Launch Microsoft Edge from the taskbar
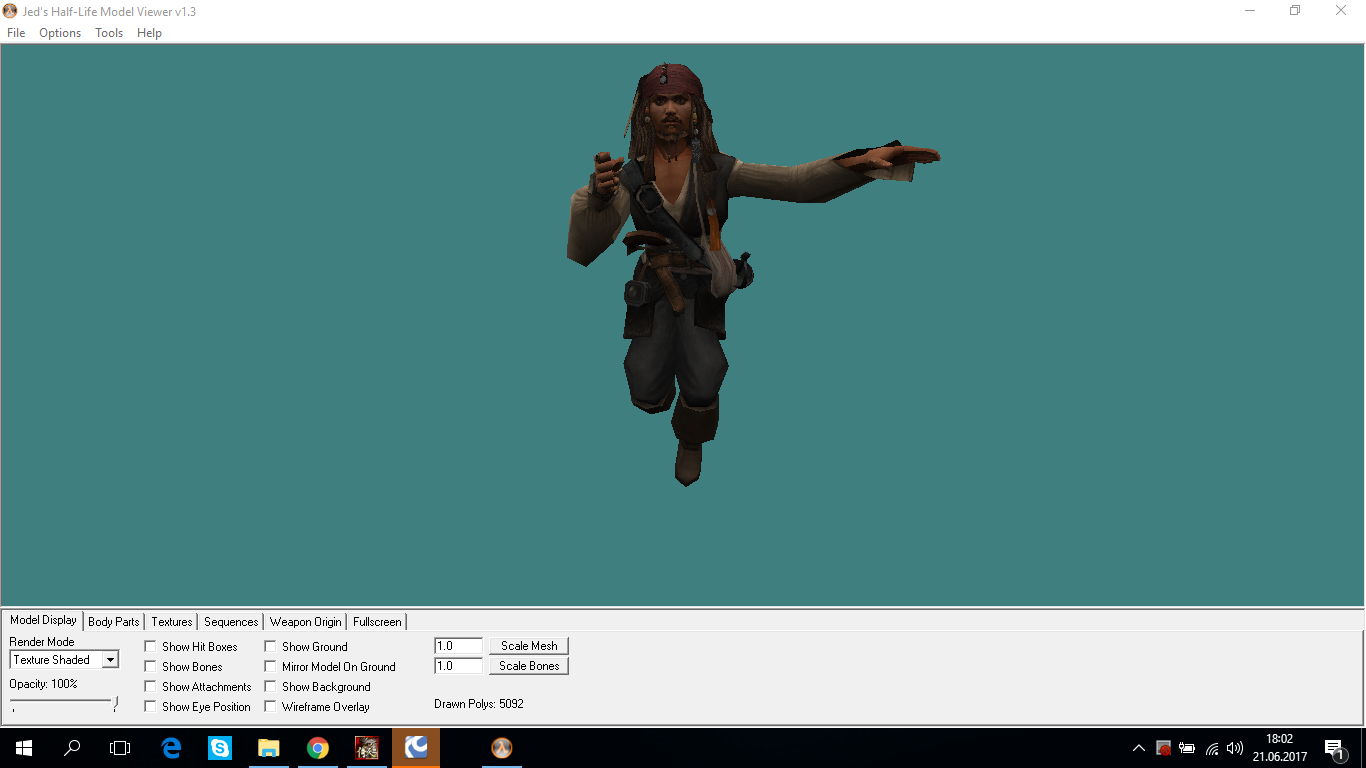The image size is (1366, 768). 171,747
